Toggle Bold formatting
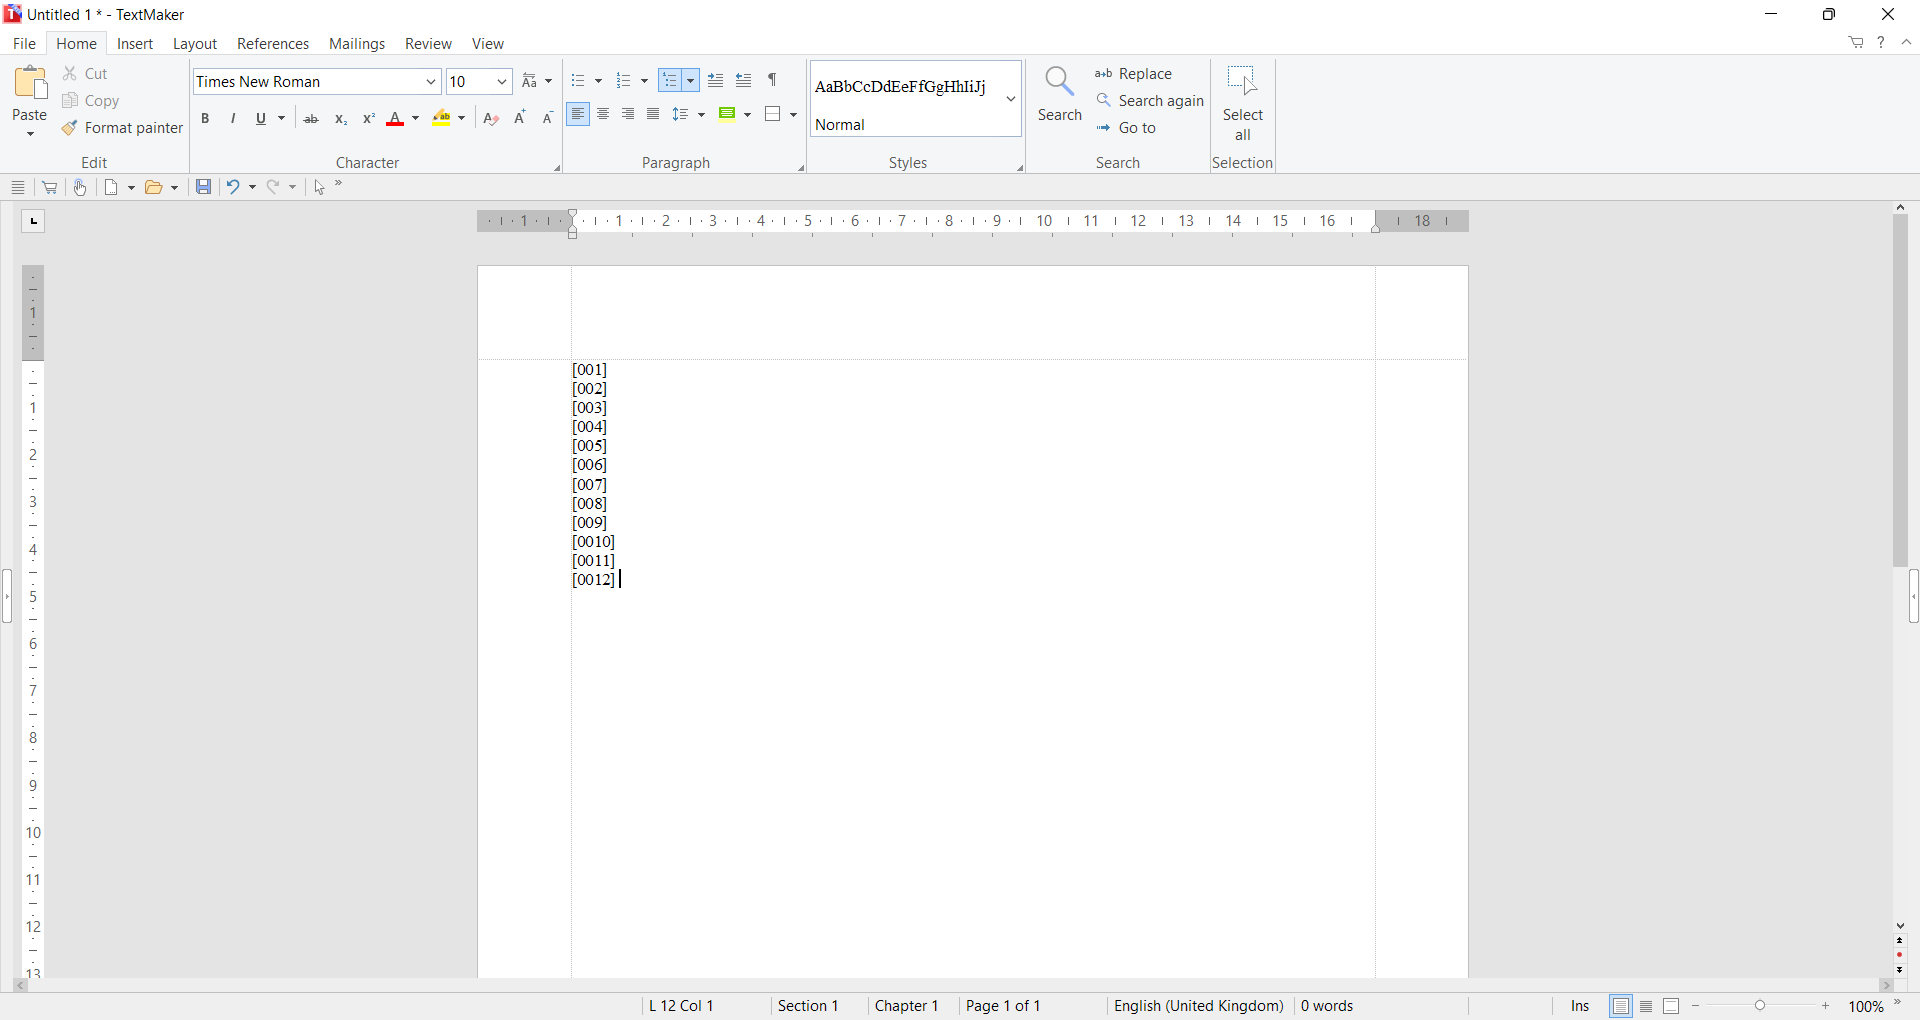The height and width of the screenshot is (1020, 1920). coord(206,120)
